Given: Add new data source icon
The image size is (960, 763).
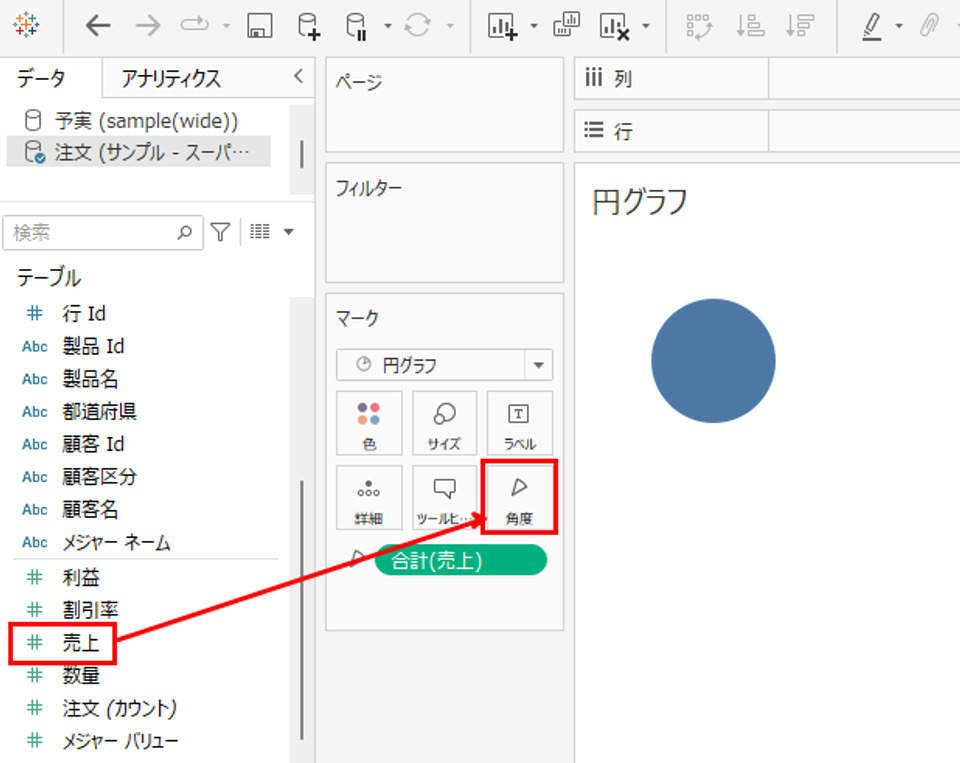Looking at the screenshot, I should (x=309, y=26).
